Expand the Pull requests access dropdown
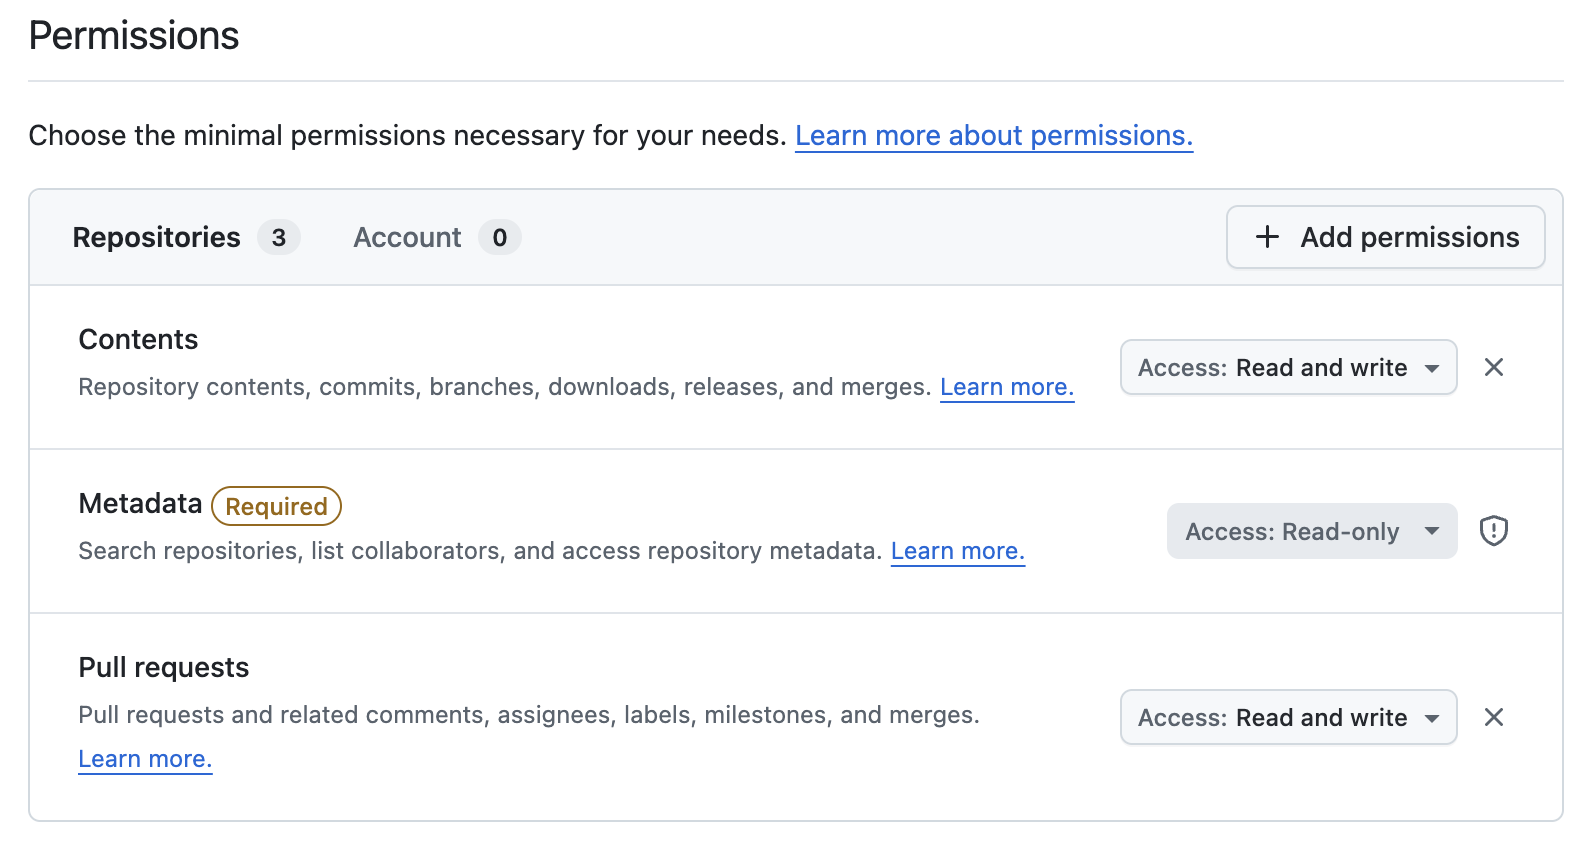 point(1288,717)
